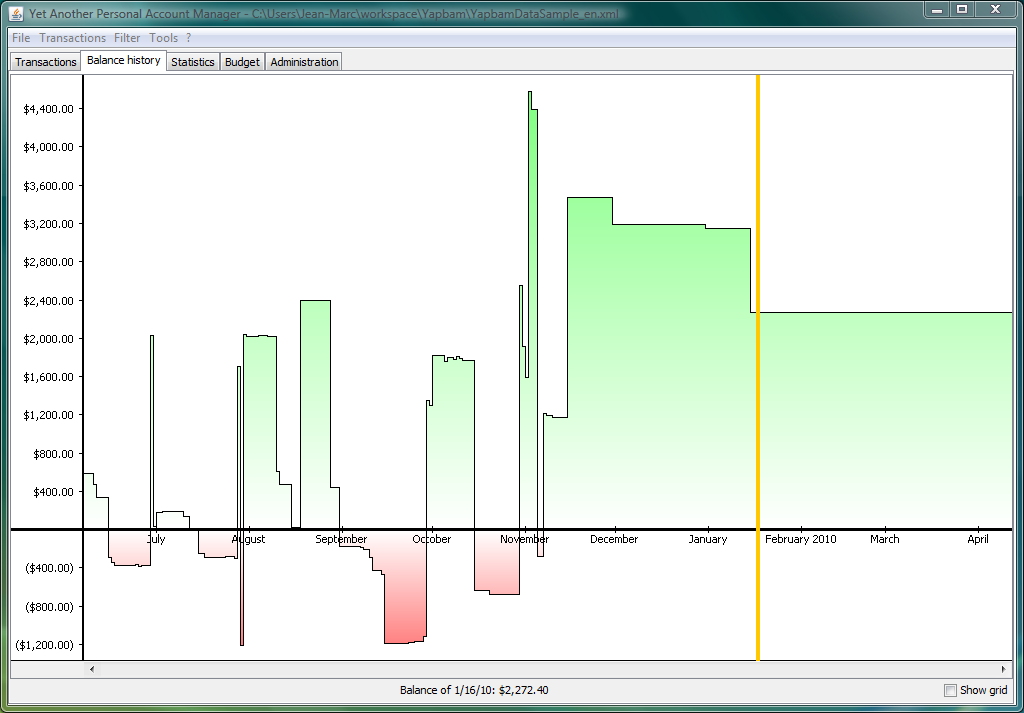
Task: Expand the Tools menu
Action: [163, 38]
